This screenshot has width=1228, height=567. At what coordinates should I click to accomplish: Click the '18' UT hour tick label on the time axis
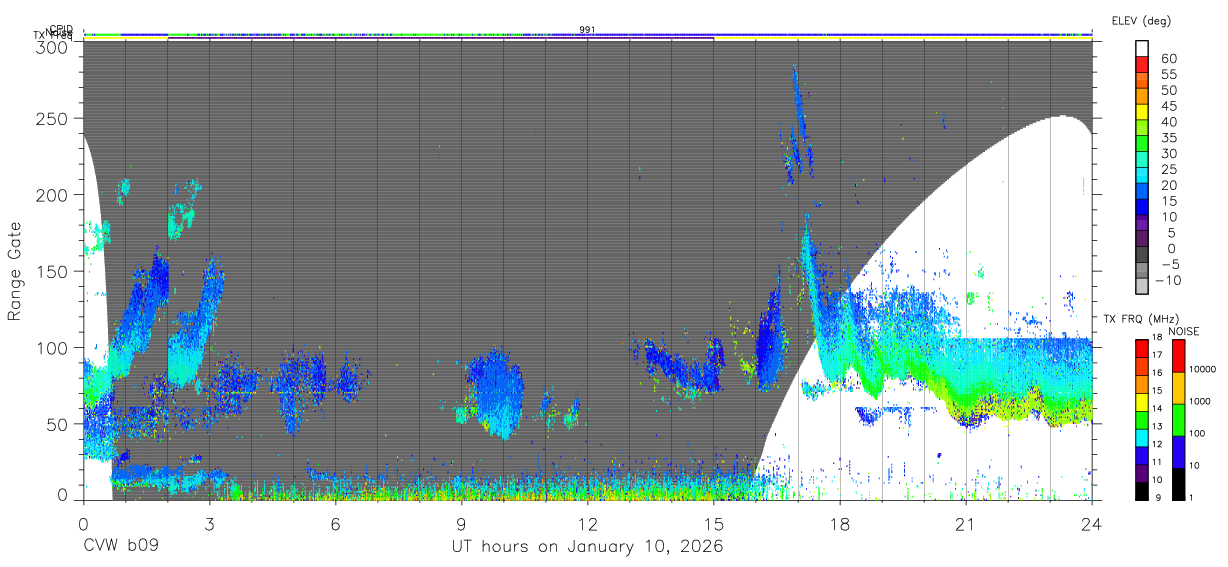point(839,523)
